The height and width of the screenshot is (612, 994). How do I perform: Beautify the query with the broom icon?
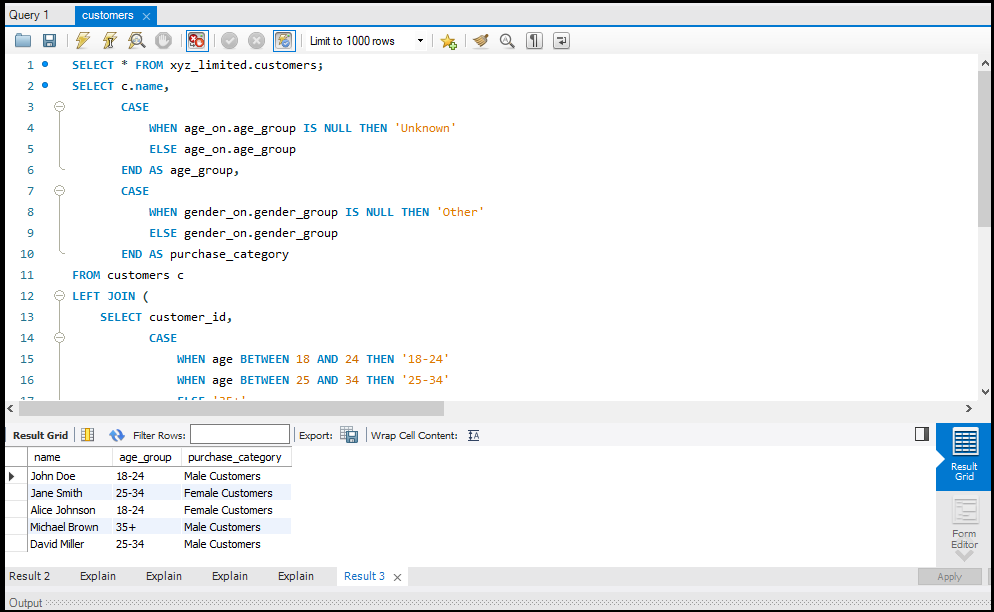click(481, 41)
